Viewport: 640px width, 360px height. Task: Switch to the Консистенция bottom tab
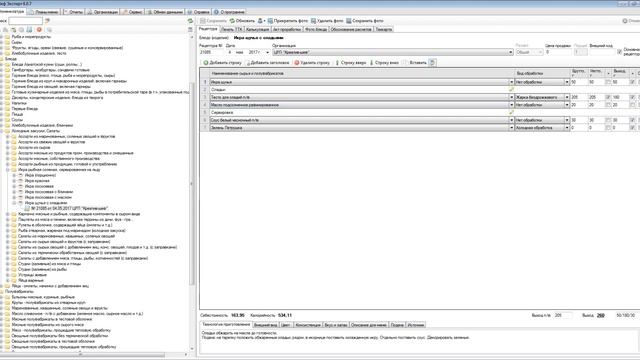tap(308, 325)
